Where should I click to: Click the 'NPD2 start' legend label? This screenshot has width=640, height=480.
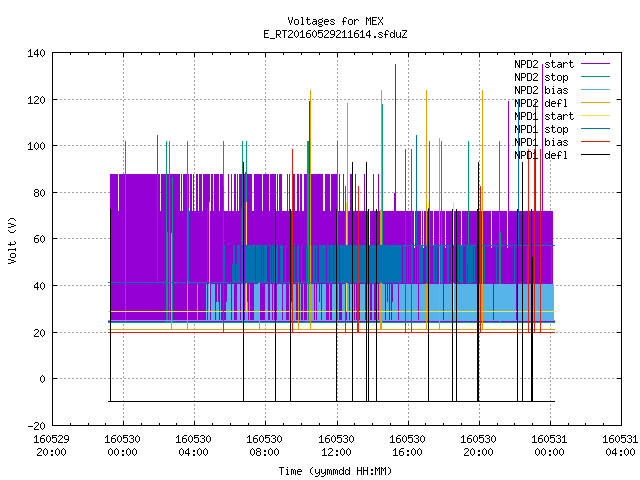point(544,64)
